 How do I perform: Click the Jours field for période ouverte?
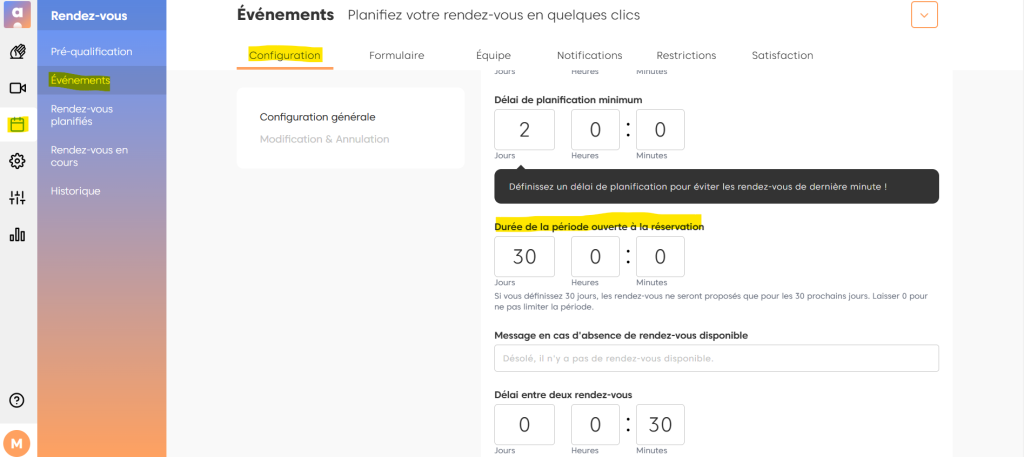tap(524, 257)
